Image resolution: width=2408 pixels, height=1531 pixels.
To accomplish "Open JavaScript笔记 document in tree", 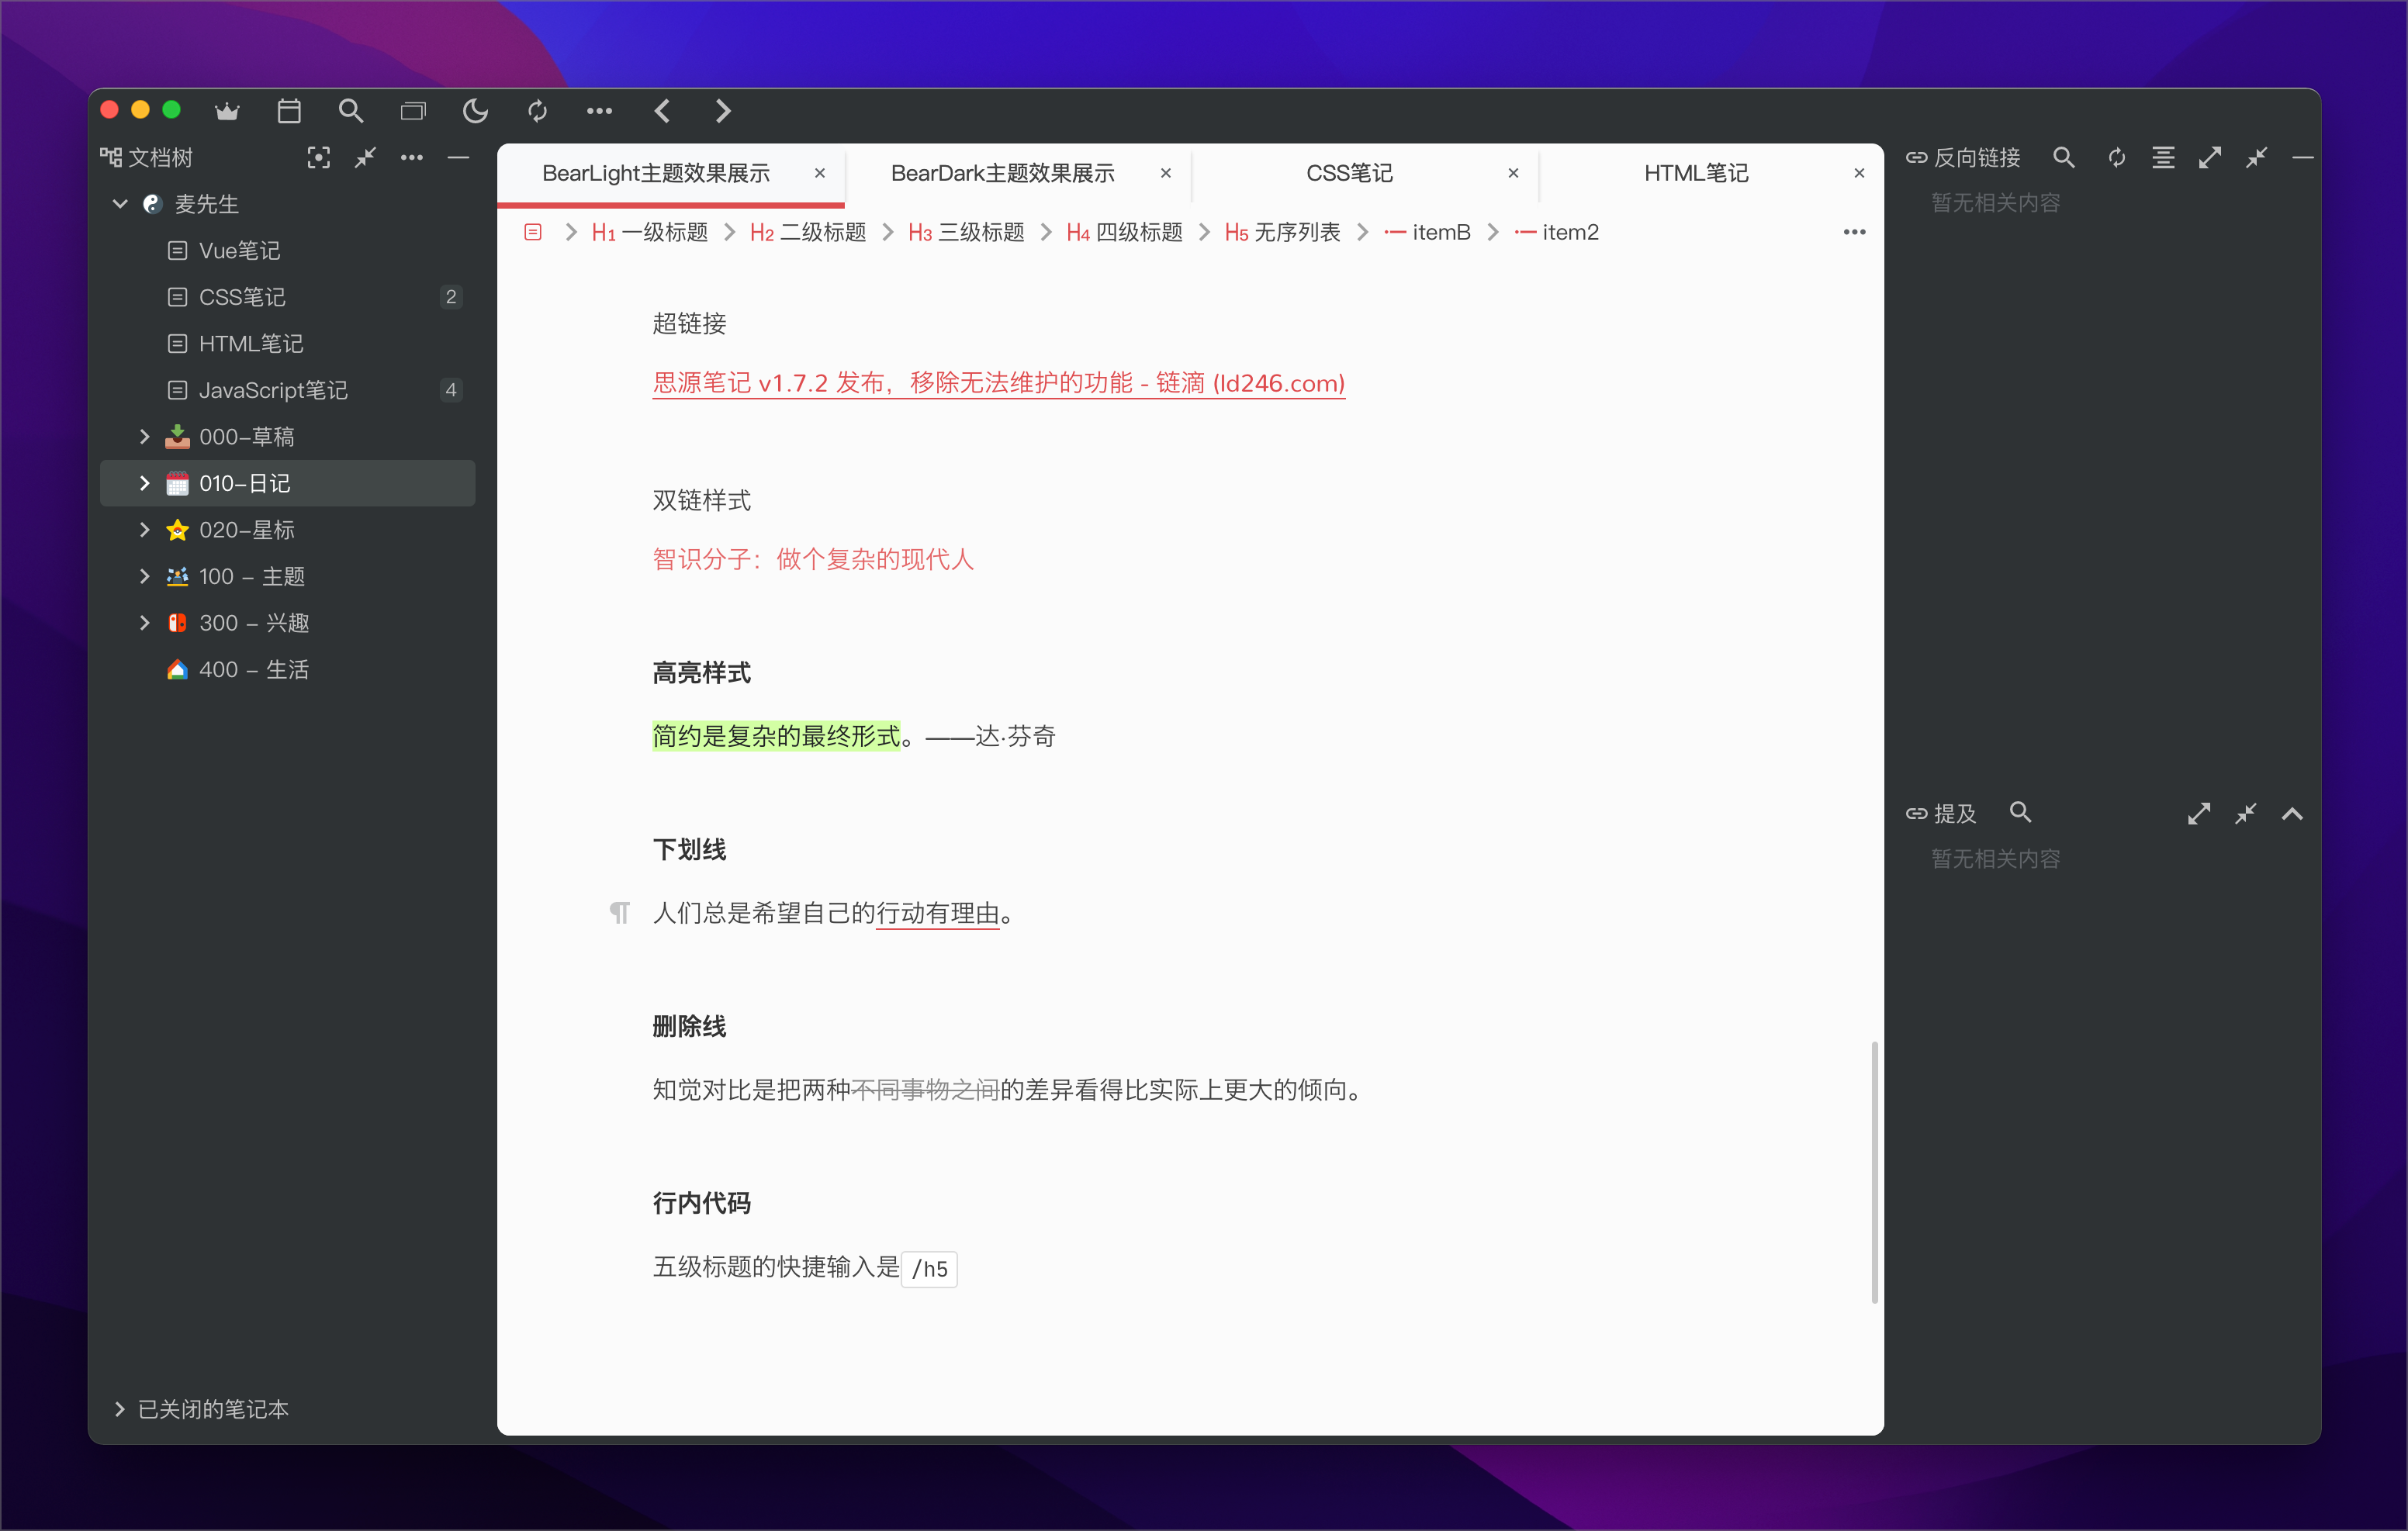I will 273,390.
